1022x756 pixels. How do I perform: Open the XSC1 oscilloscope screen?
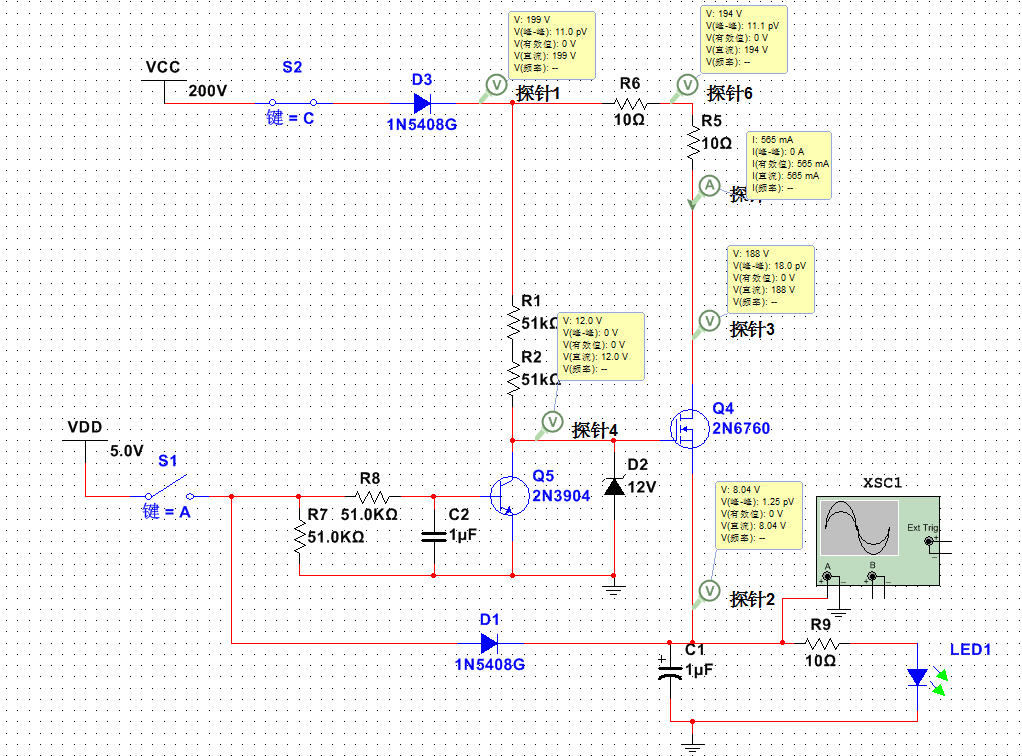tap(859, 527)
